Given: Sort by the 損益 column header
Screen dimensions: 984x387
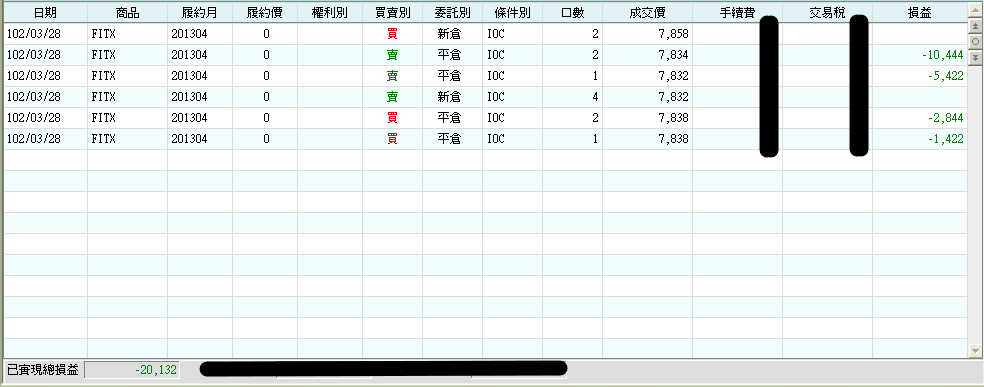Looking at the screenshot, I should 919,13.
